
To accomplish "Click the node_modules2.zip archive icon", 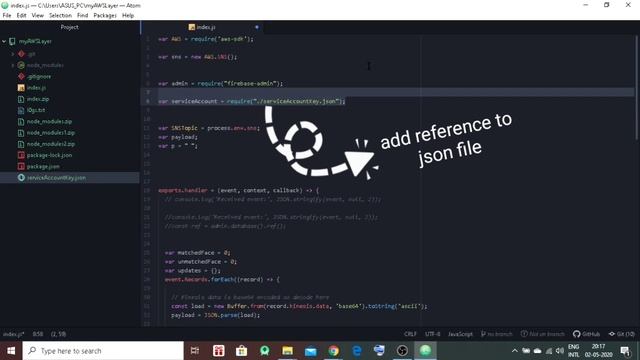I will [21, 144].
